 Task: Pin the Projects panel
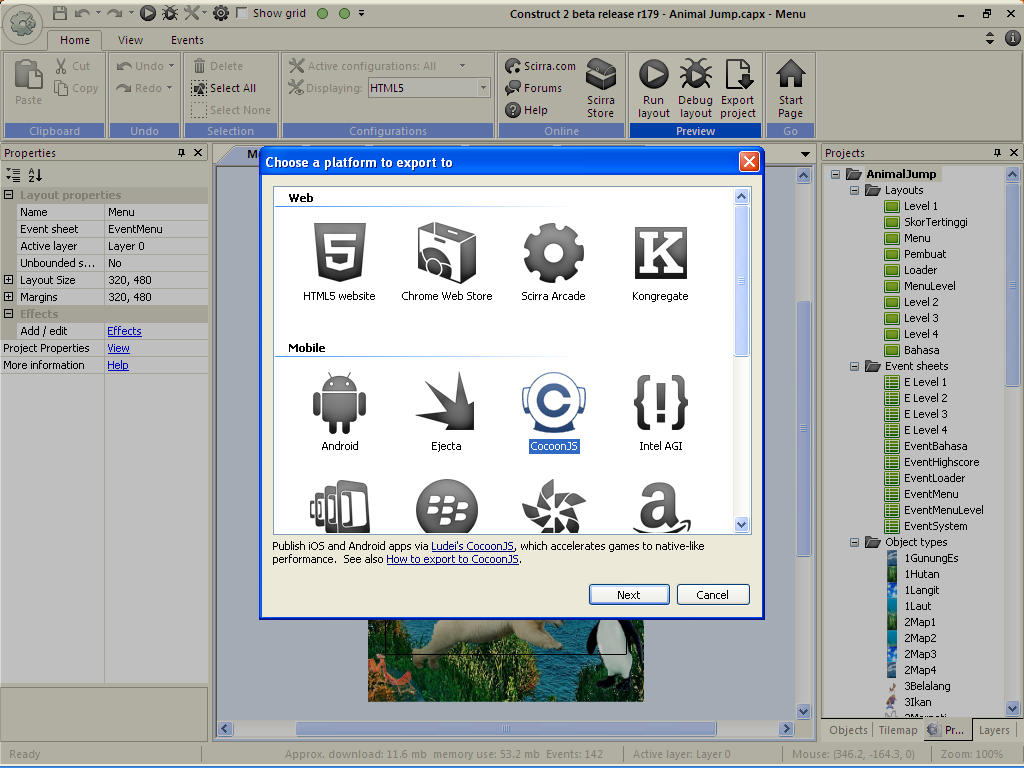pyautogui.click(x=997, y=152)
